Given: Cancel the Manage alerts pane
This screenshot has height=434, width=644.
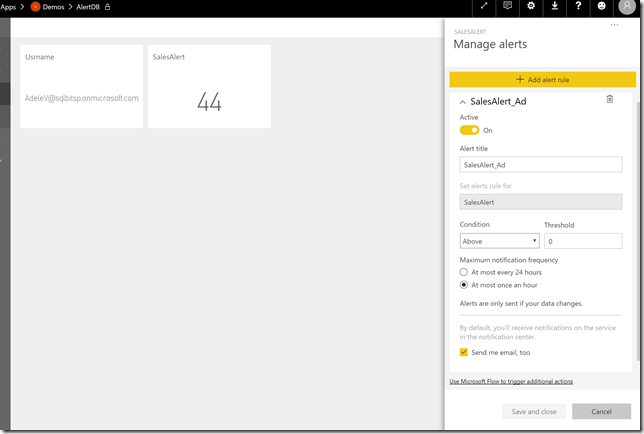Looking at the screenshot, I should [x=601, y=411].
